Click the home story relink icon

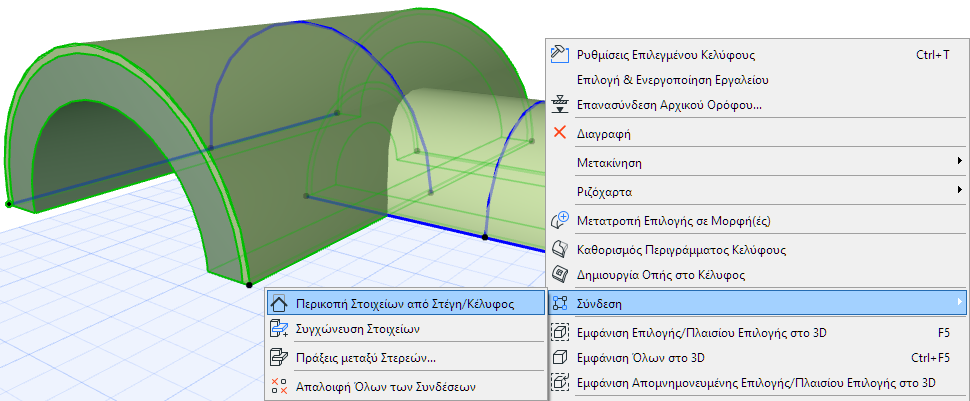(x=559, y=105)
